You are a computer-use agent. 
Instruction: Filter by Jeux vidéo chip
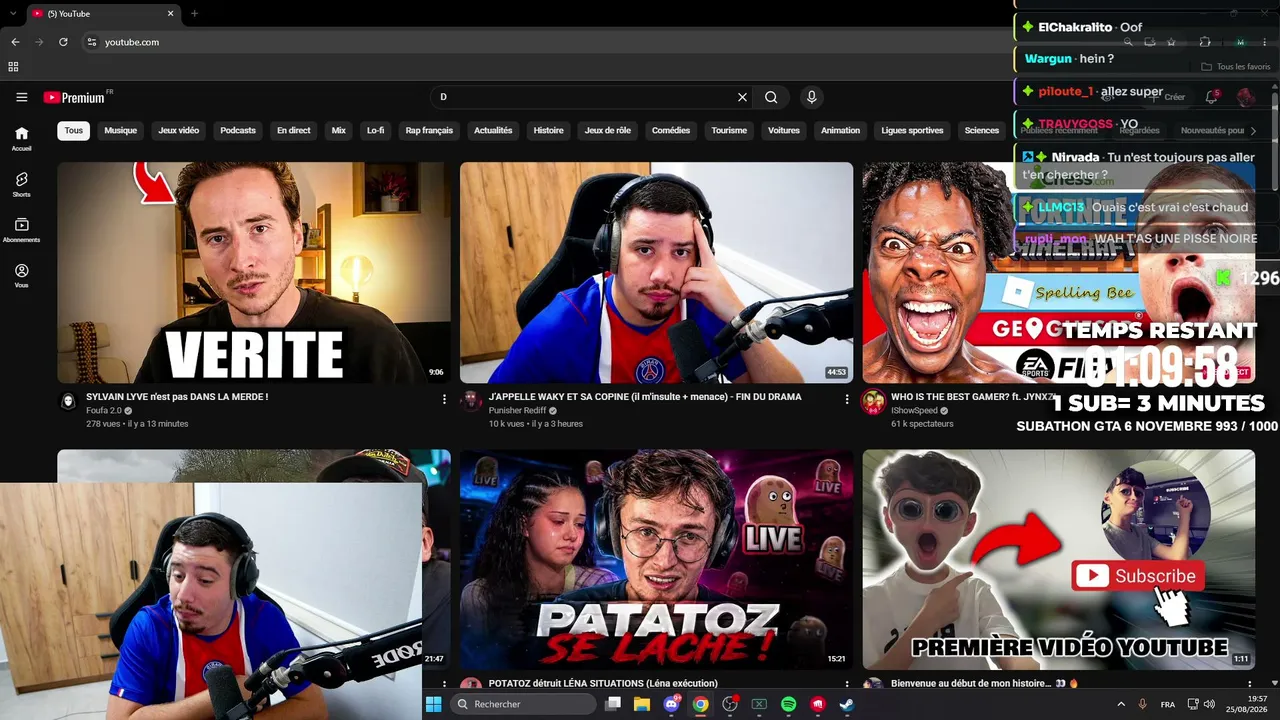point(178,130)
